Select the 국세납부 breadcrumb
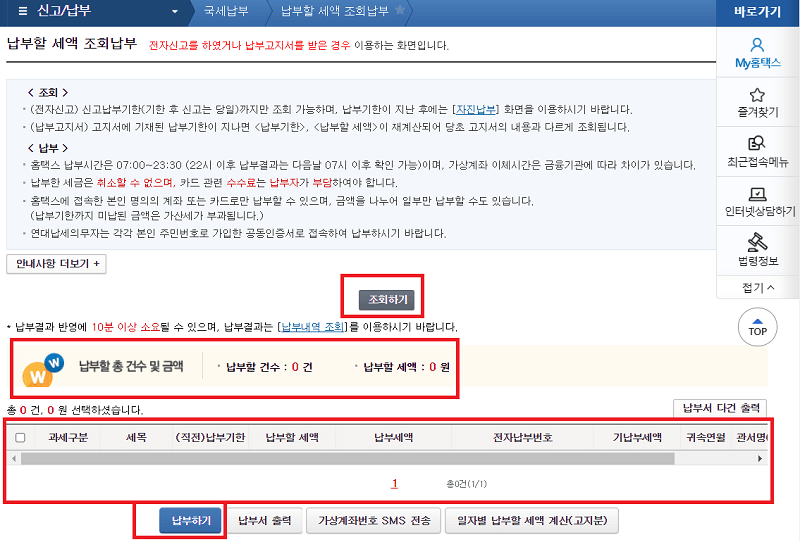Screen dimensions: 800x542 coord(226,11)
